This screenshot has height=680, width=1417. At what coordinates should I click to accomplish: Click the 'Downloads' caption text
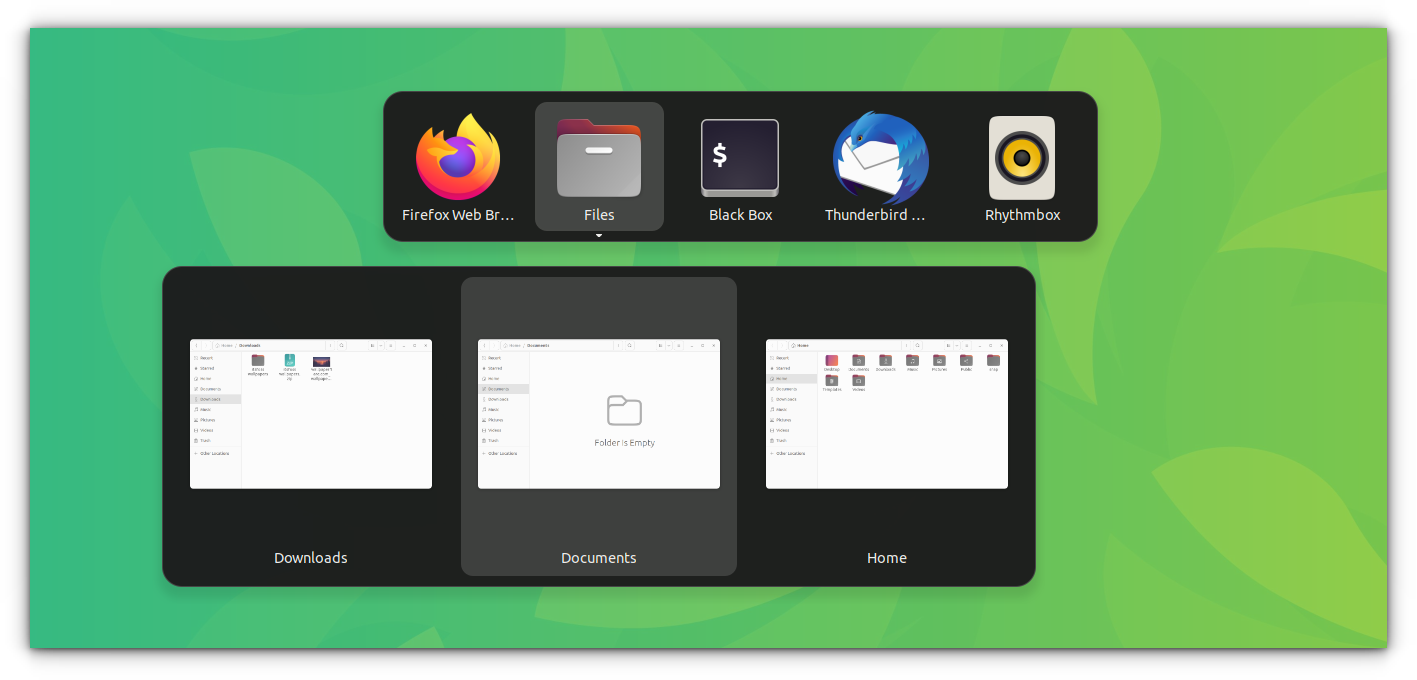pyautogui.click(x=311, y=558)
